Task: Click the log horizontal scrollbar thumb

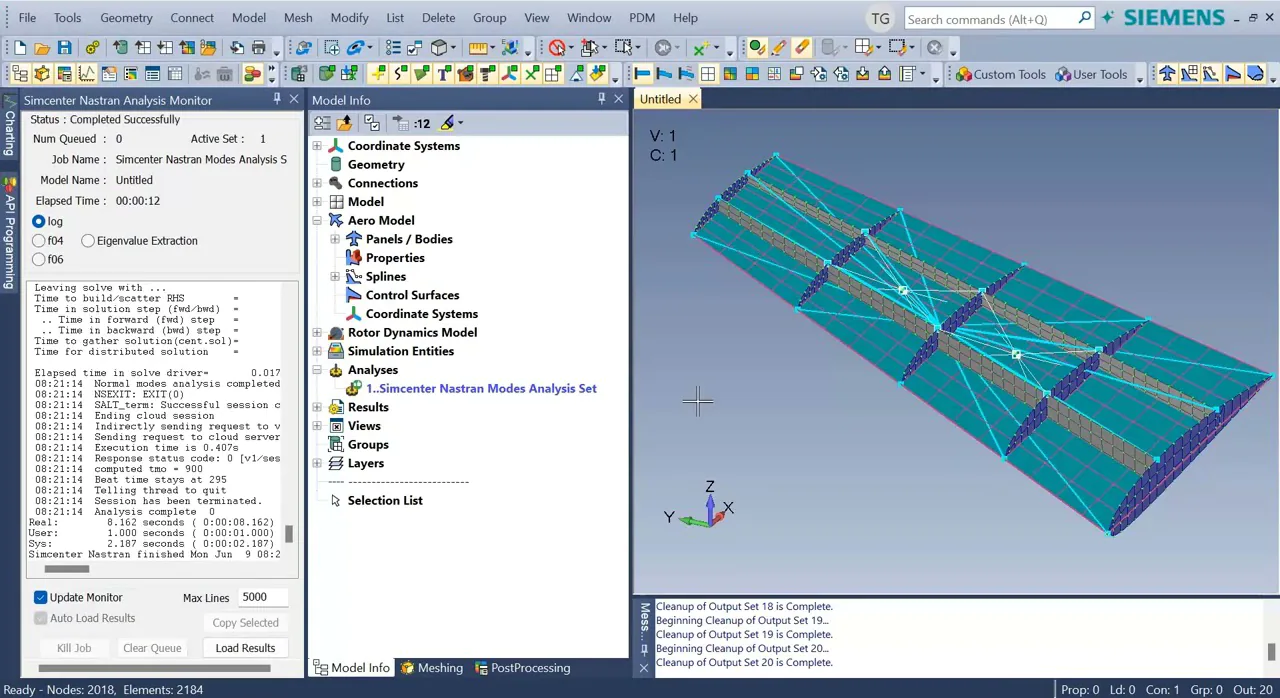Action: point(67,569)
